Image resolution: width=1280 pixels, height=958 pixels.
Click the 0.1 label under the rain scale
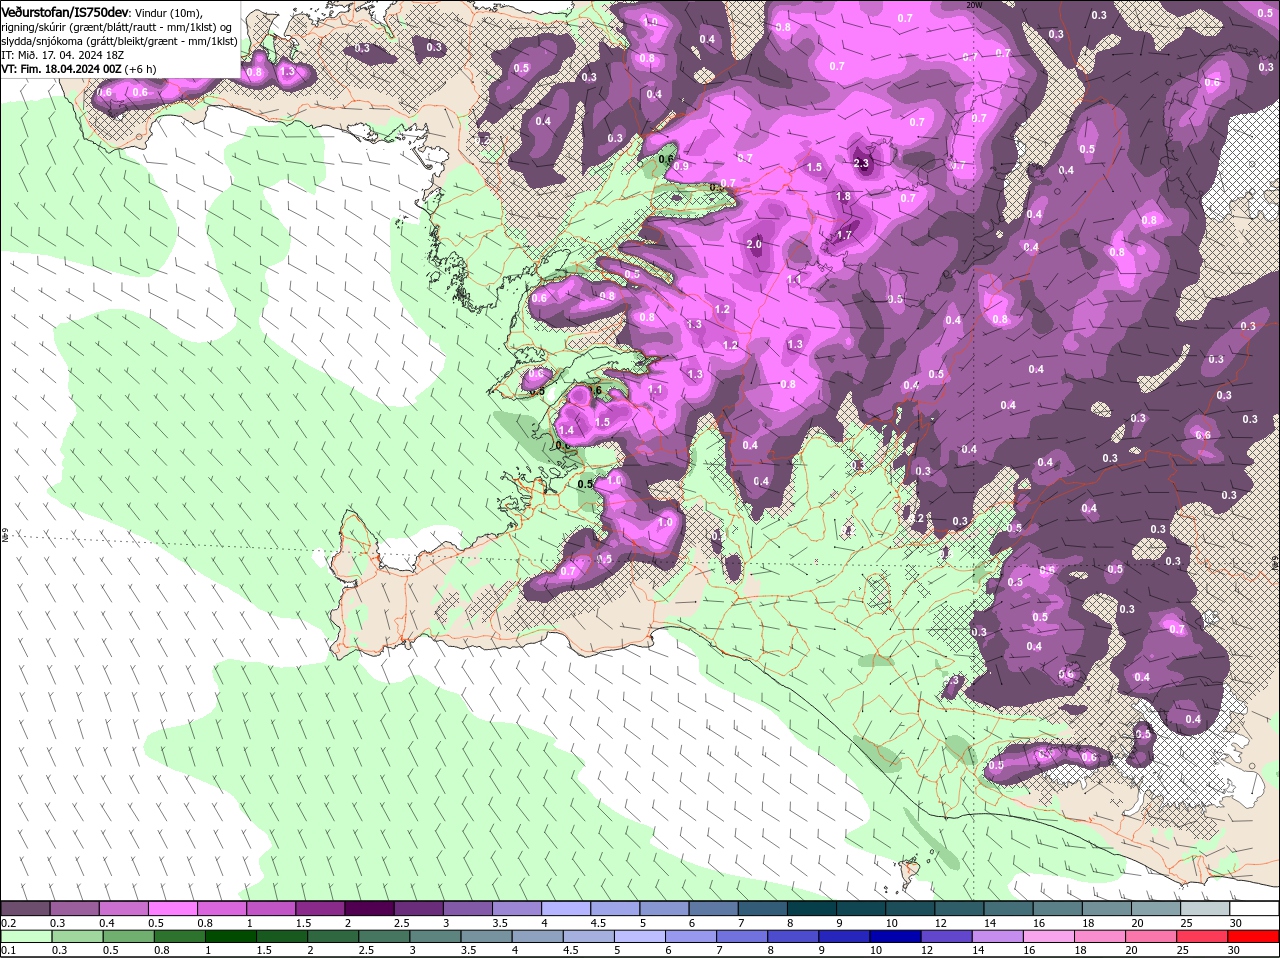point(8,950)
